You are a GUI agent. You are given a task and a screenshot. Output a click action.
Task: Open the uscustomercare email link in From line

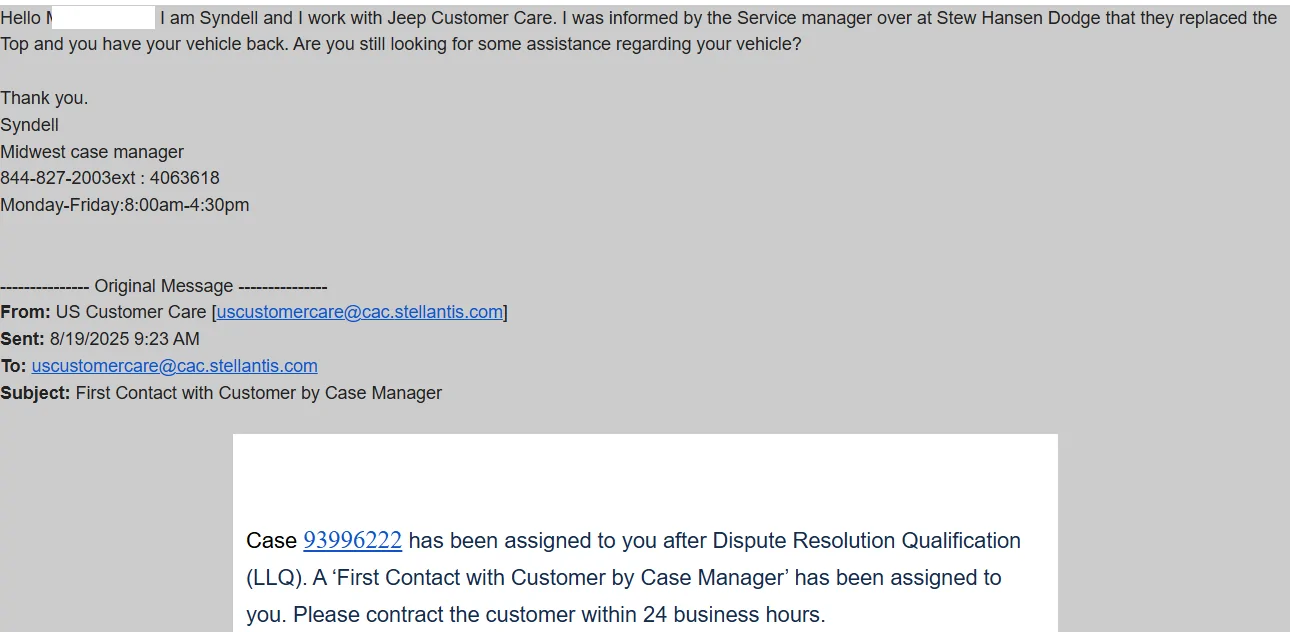click(x=360, y=312)
